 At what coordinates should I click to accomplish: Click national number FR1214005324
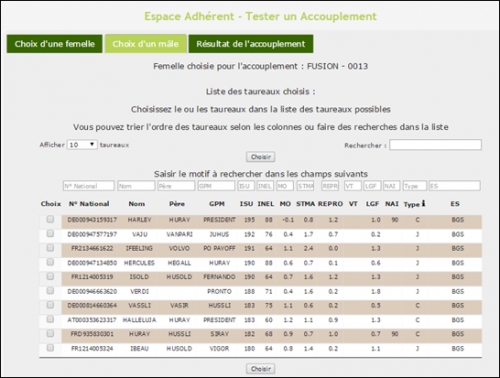(x=92, y=349)
